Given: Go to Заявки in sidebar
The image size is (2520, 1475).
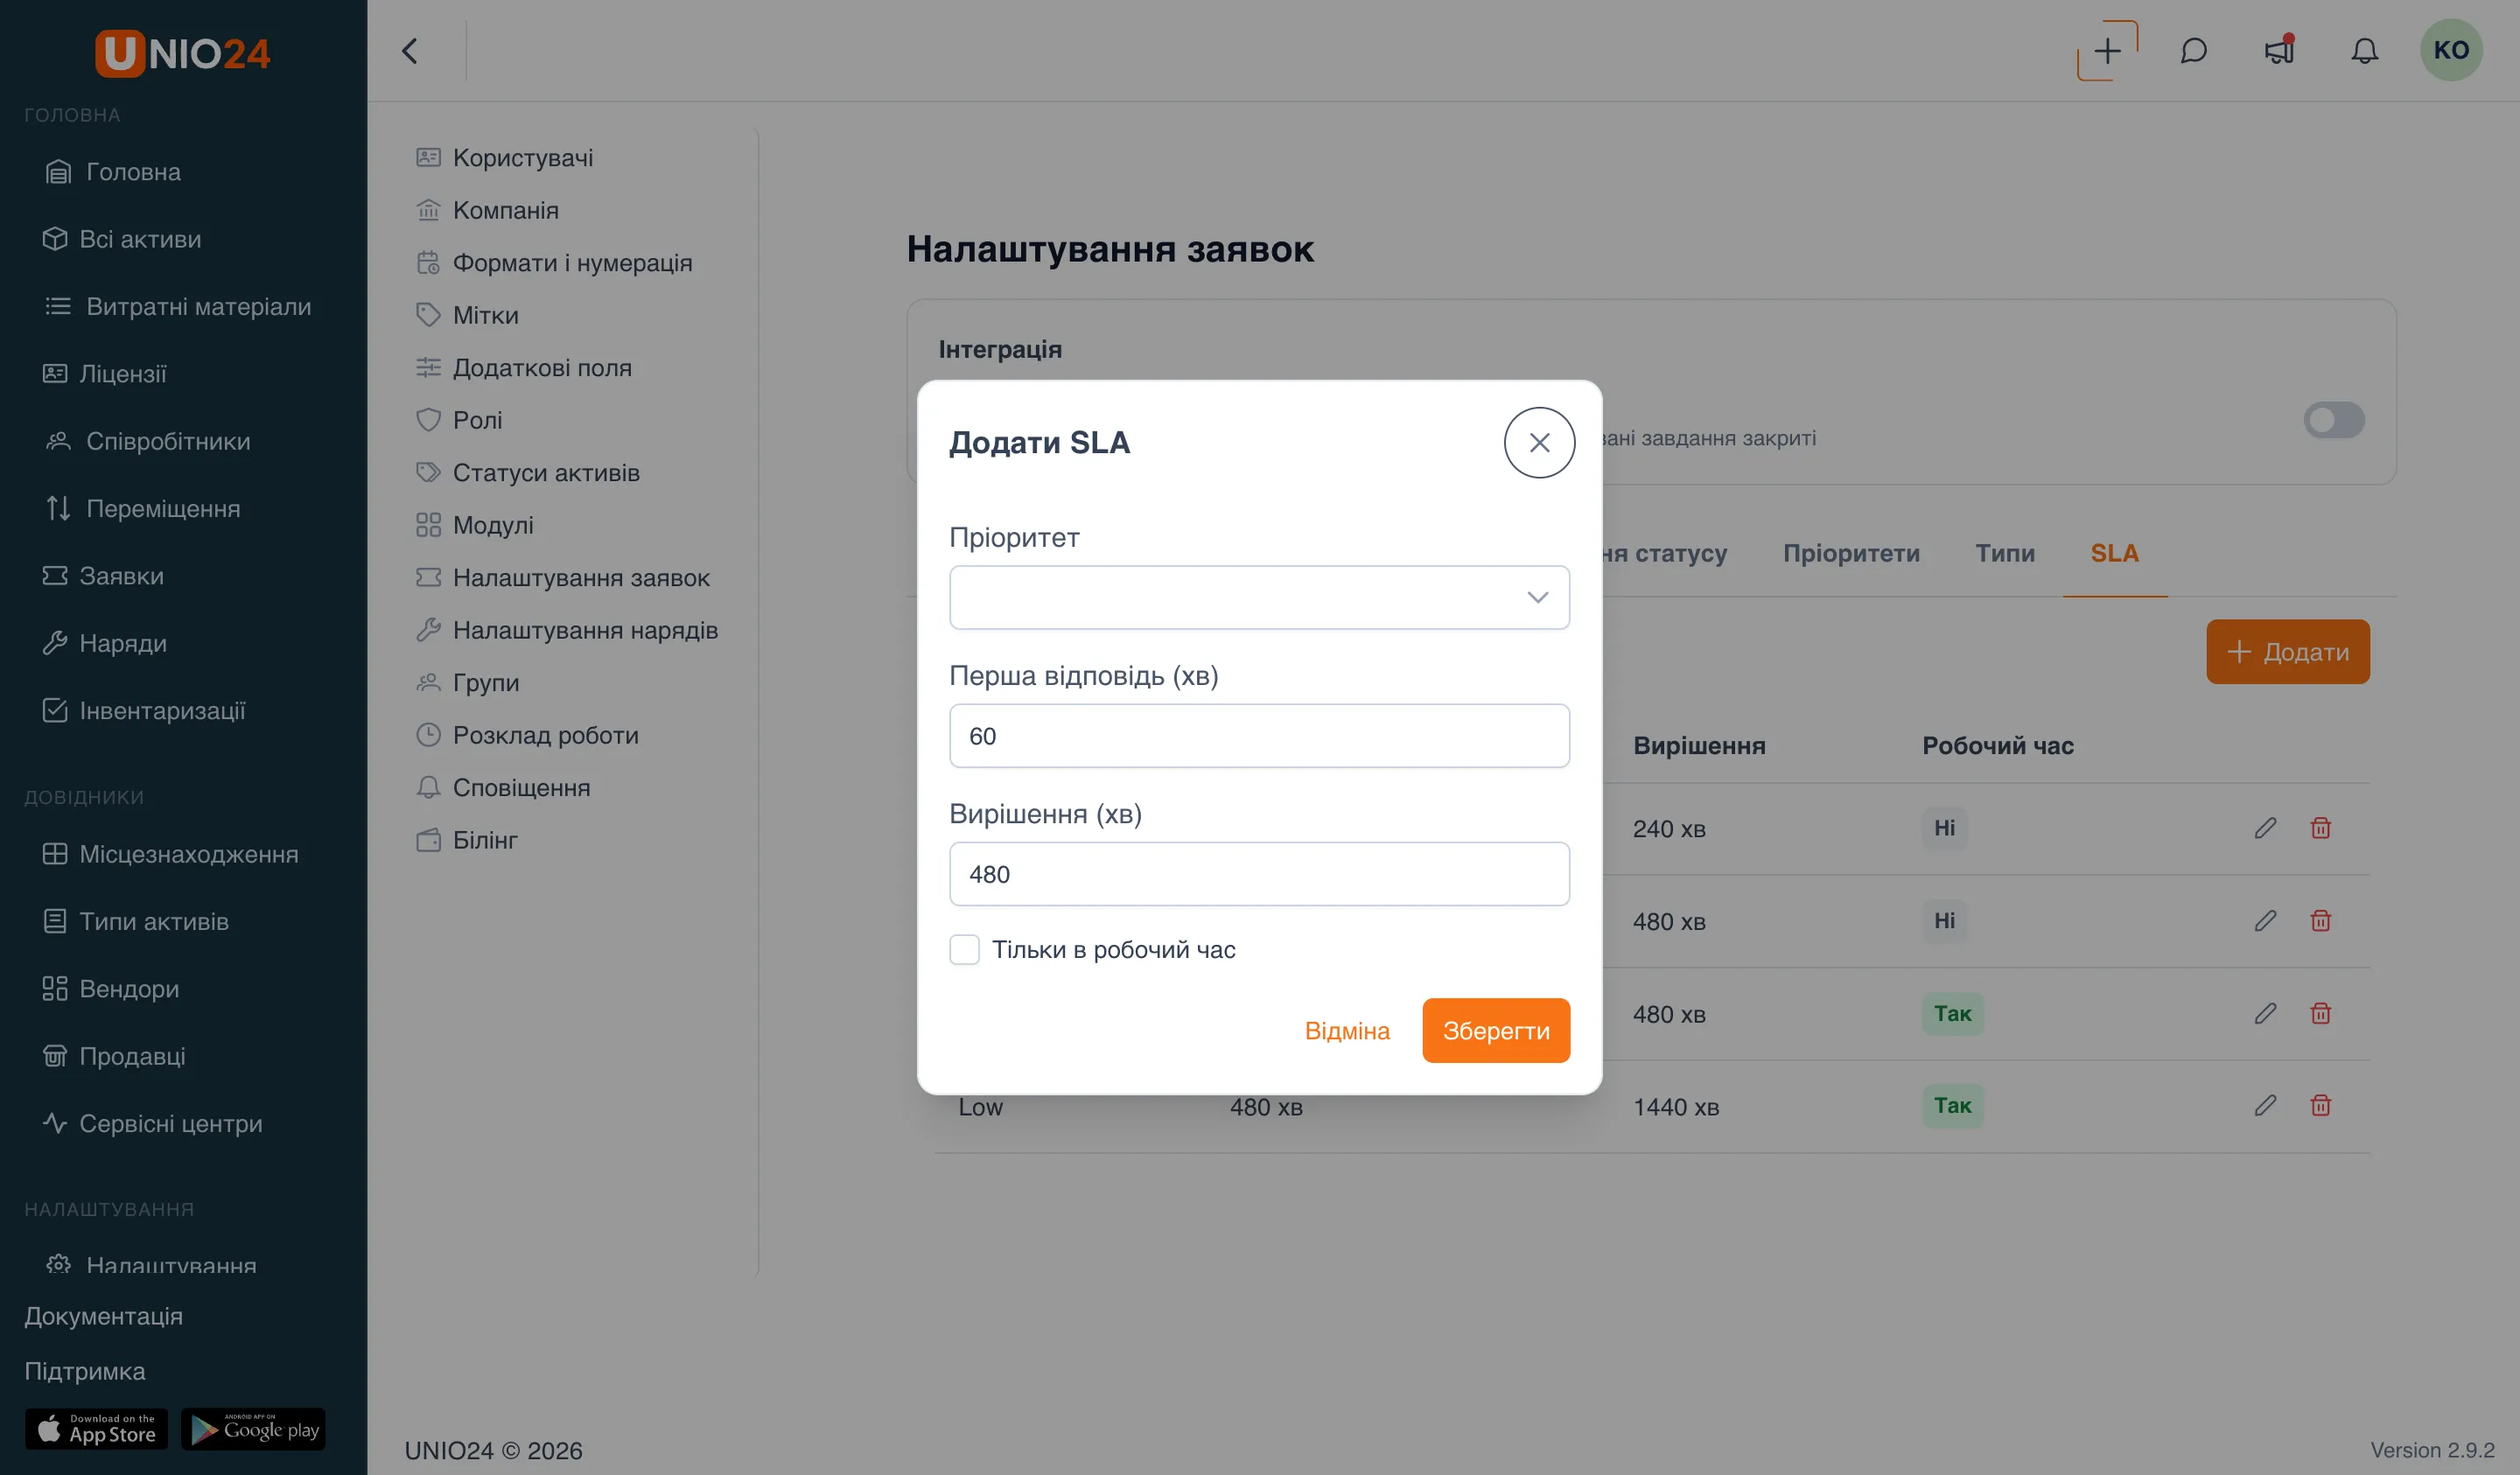Looking at the screenshot, I should [103, 576].
